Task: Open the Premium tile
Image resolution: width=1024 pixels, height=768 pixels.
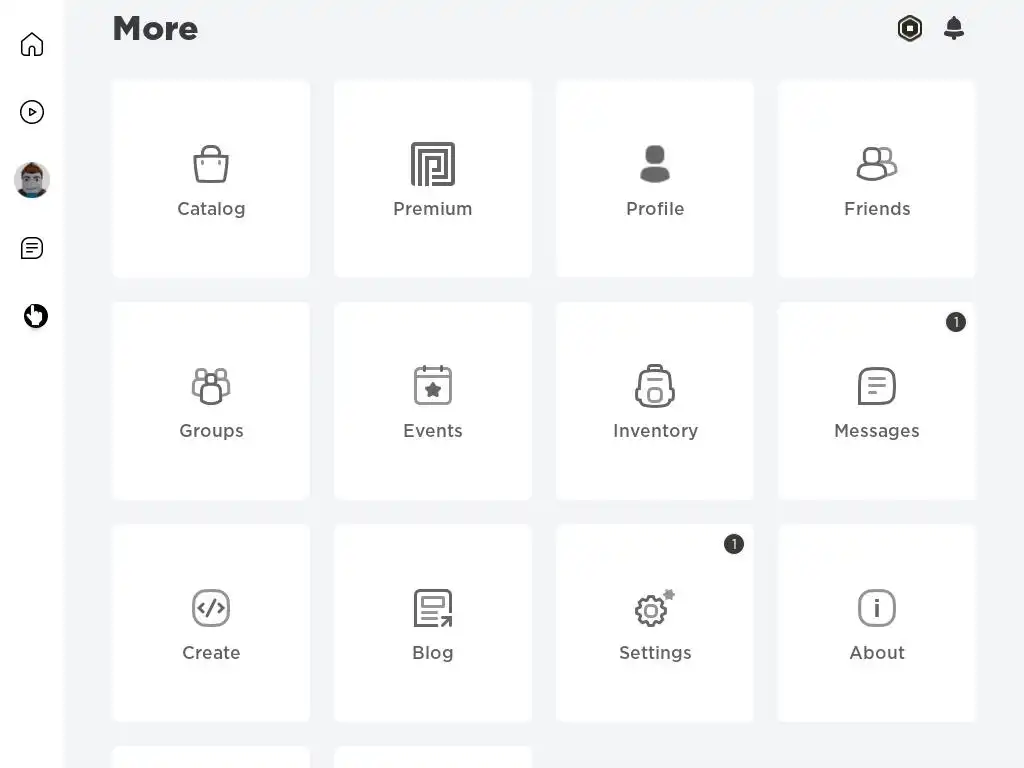Action: tap(433, 180)
